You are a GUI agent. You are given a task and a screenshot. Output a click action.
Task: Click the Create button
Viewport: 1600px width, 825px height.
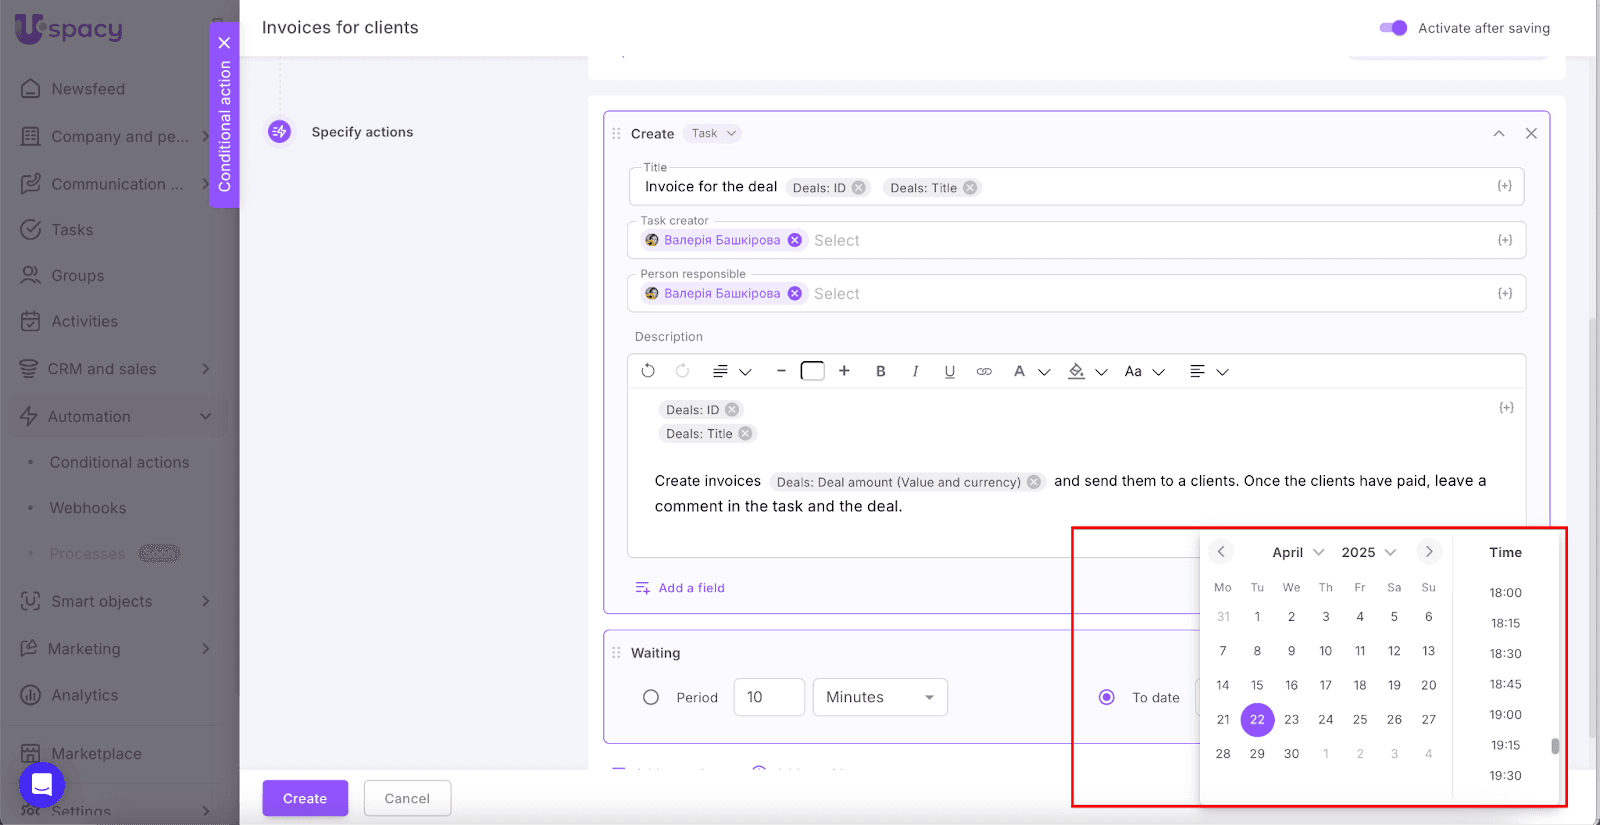pyautogui.click(x=305, y=798)
